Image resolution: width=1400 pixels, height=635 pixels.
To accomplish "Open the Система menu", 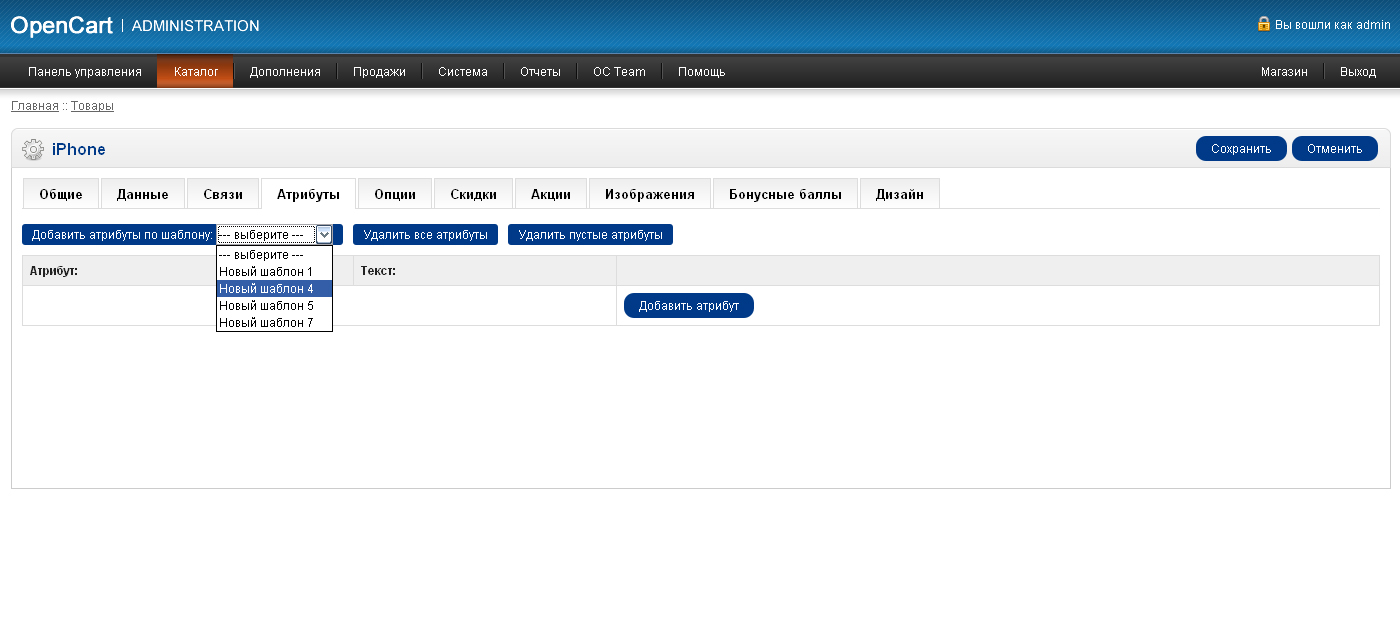I will tap(463, 72).
